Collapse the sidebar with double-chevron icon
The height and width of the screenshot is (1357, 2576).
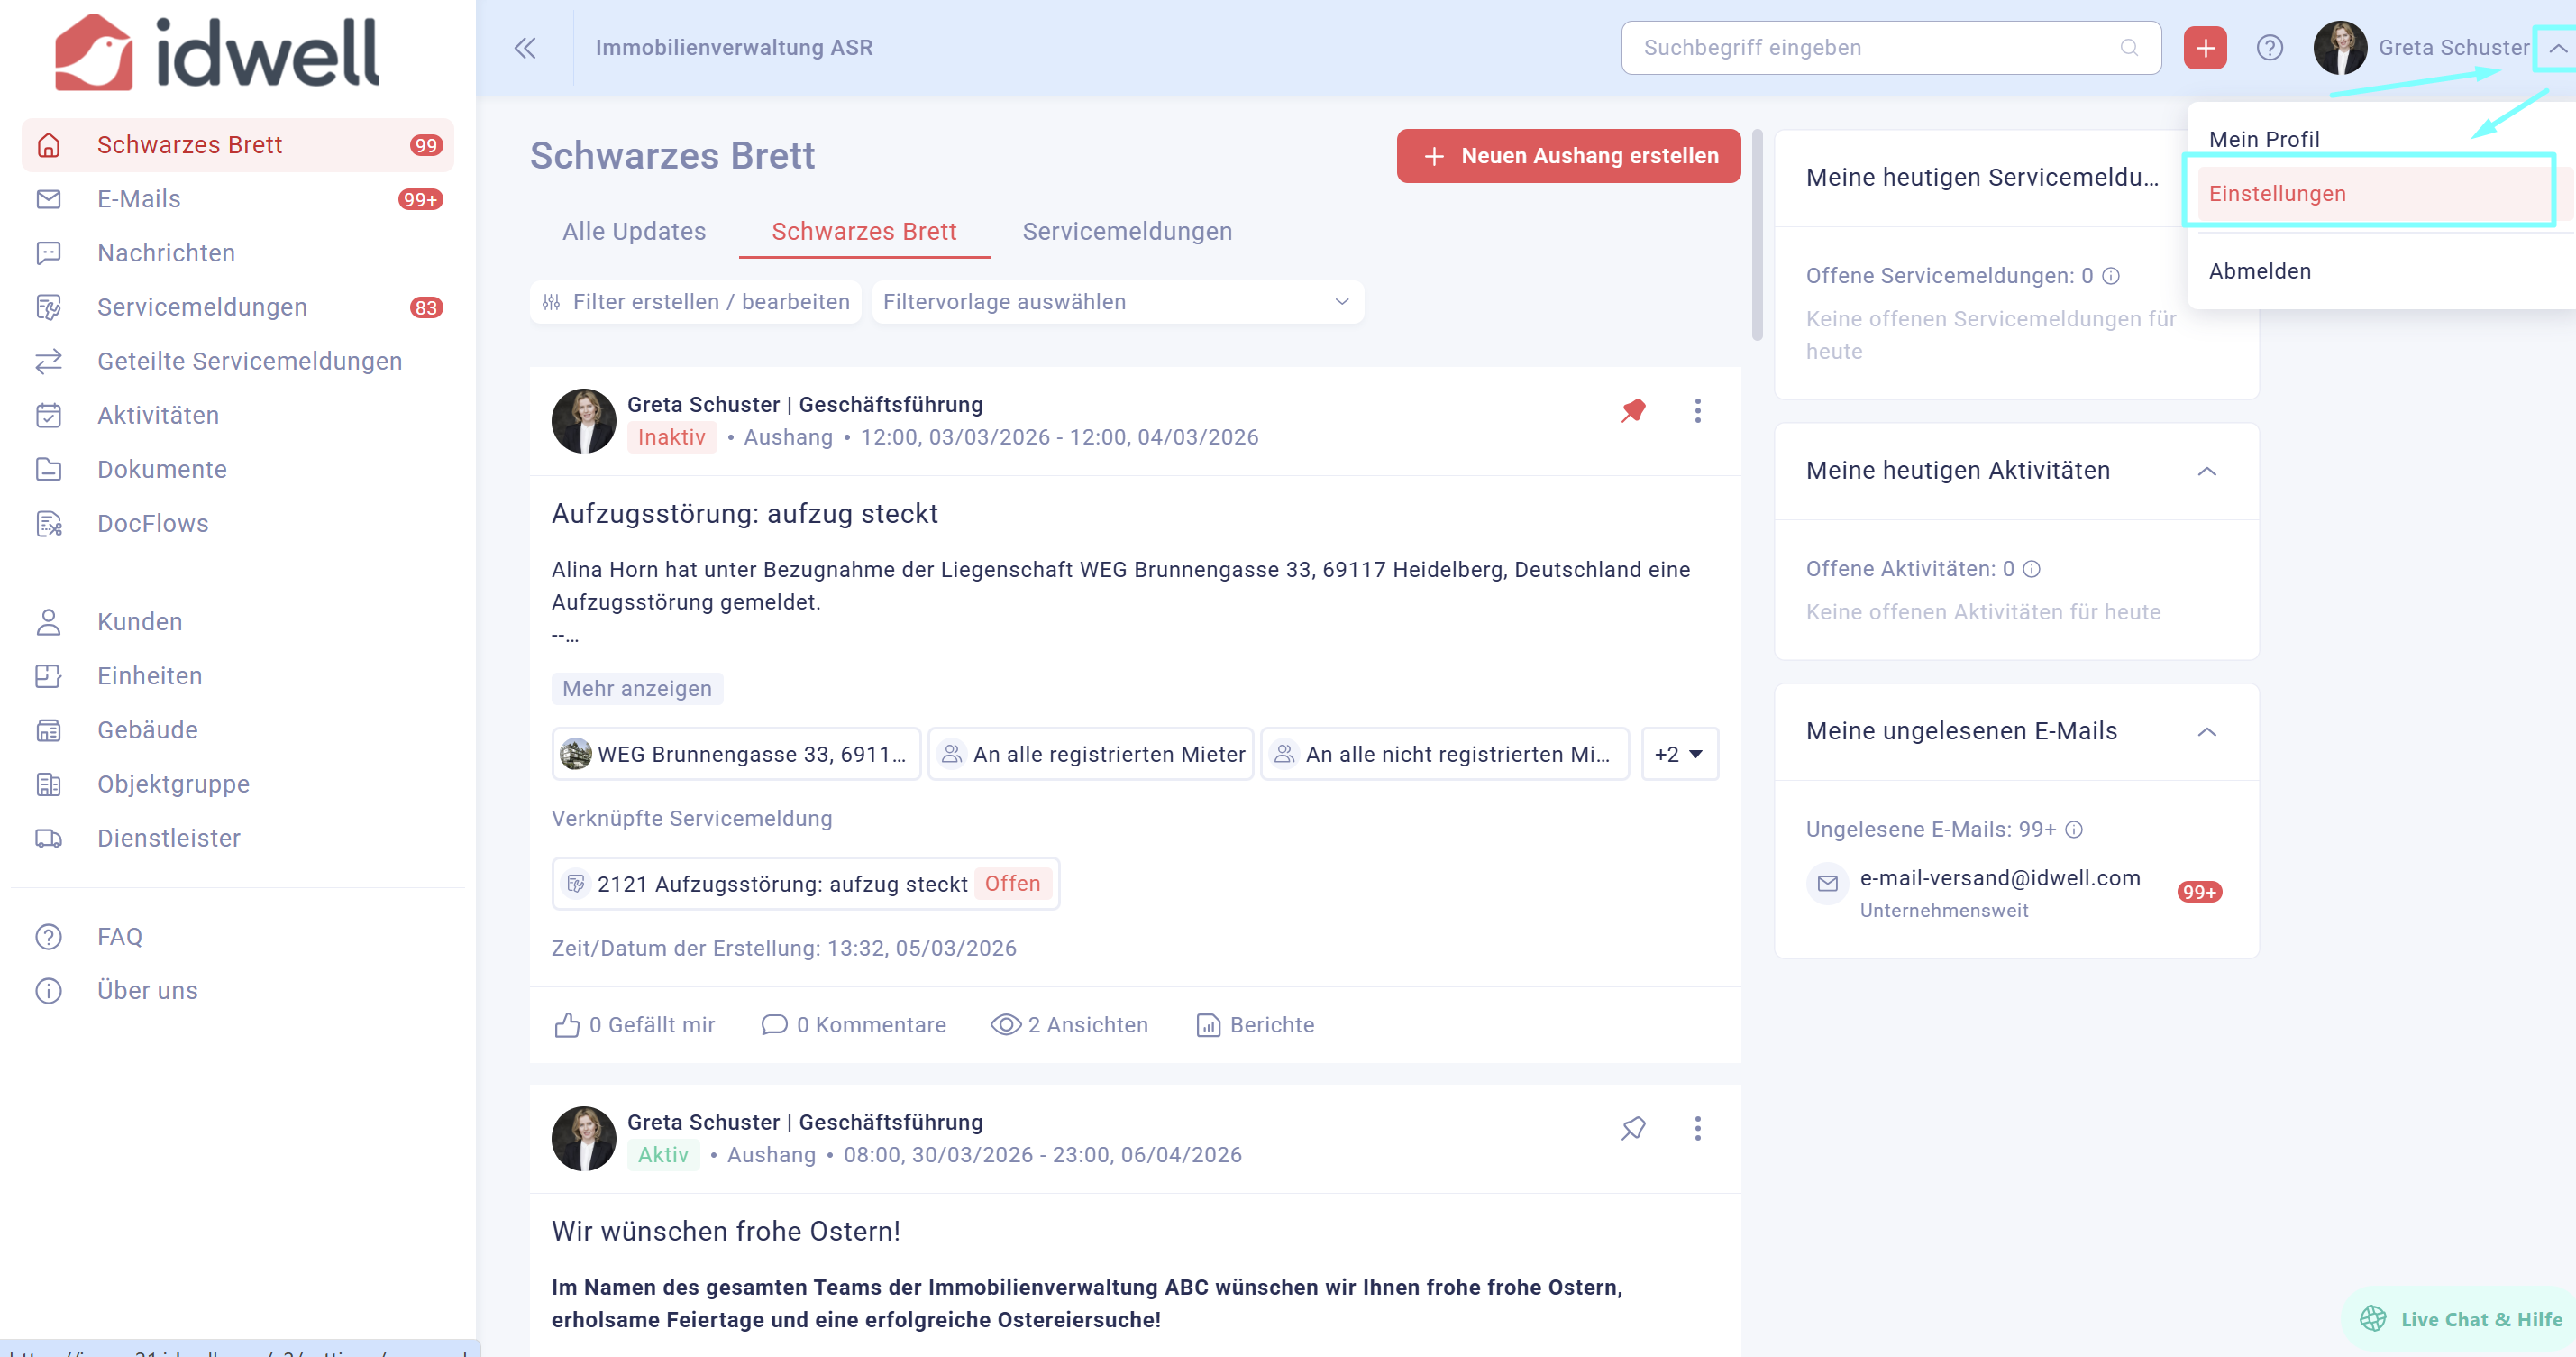pos(525,48)
